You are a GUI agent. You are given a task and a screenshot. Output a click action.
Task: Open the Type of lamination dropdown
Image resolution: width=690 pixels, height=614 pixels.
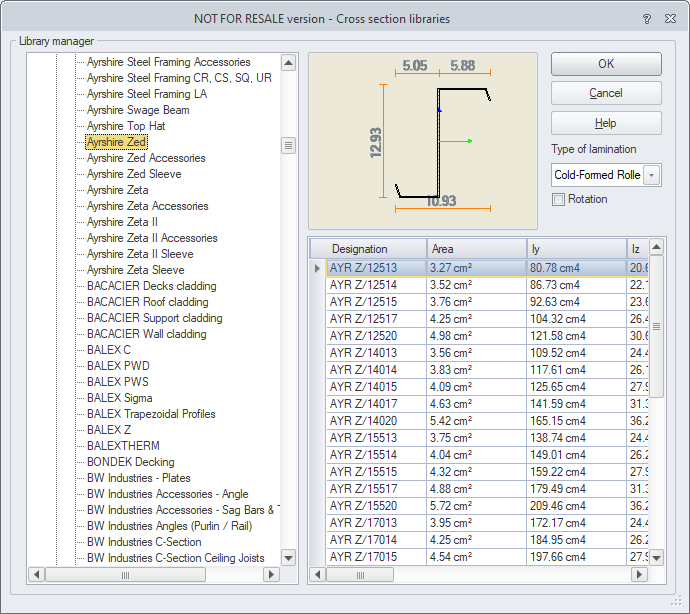pyautogui.click(x=652, y=175)
